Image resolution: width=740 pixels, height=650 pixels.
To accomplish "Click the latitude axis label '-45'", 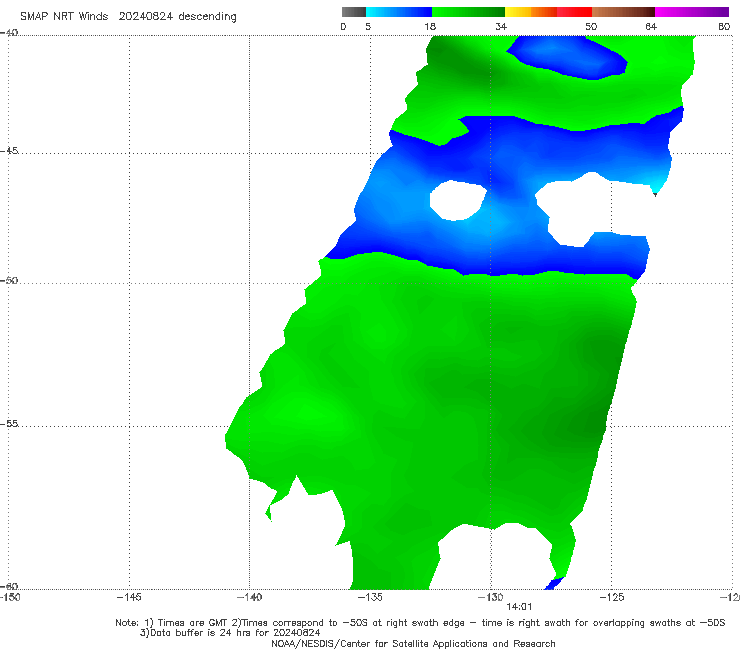I will point(9,151).
